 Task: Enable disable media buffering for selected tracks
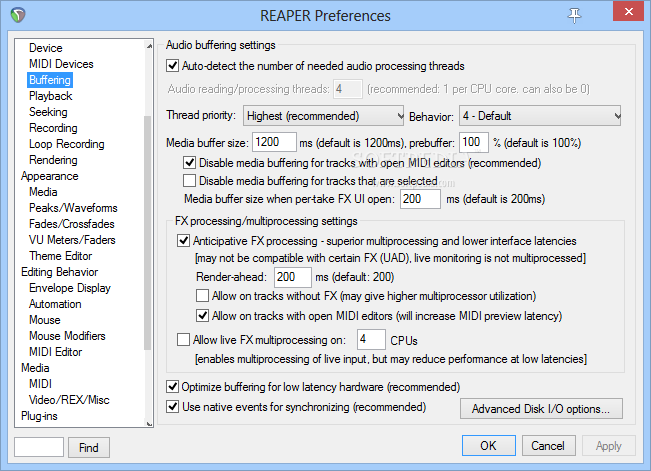click(x=190, y=181)
